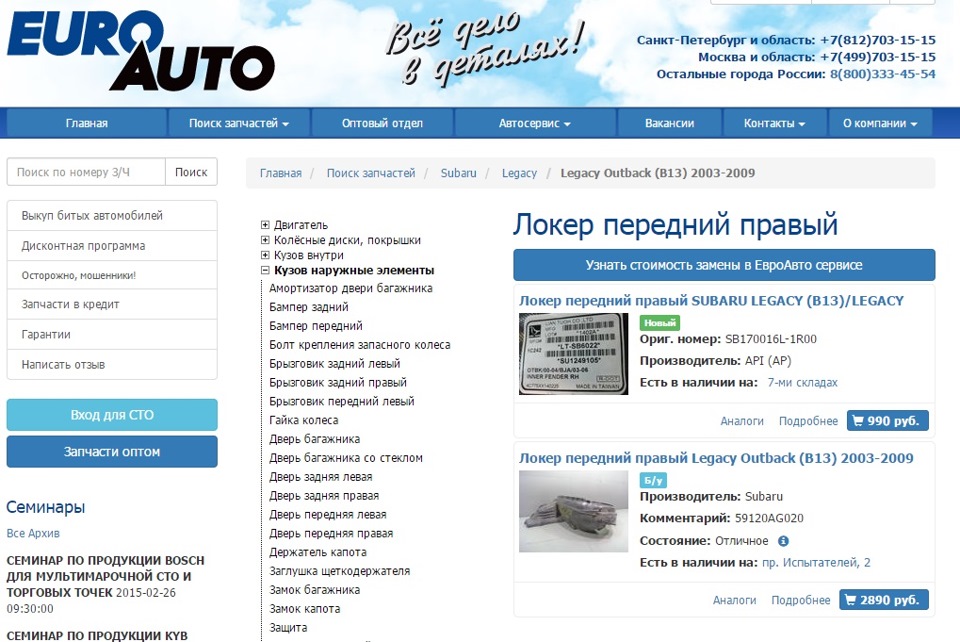Select Дверь багажника со стеклом category
This screenshot has width=960, height=642.
pyautogui.click(x=346, y=458)
